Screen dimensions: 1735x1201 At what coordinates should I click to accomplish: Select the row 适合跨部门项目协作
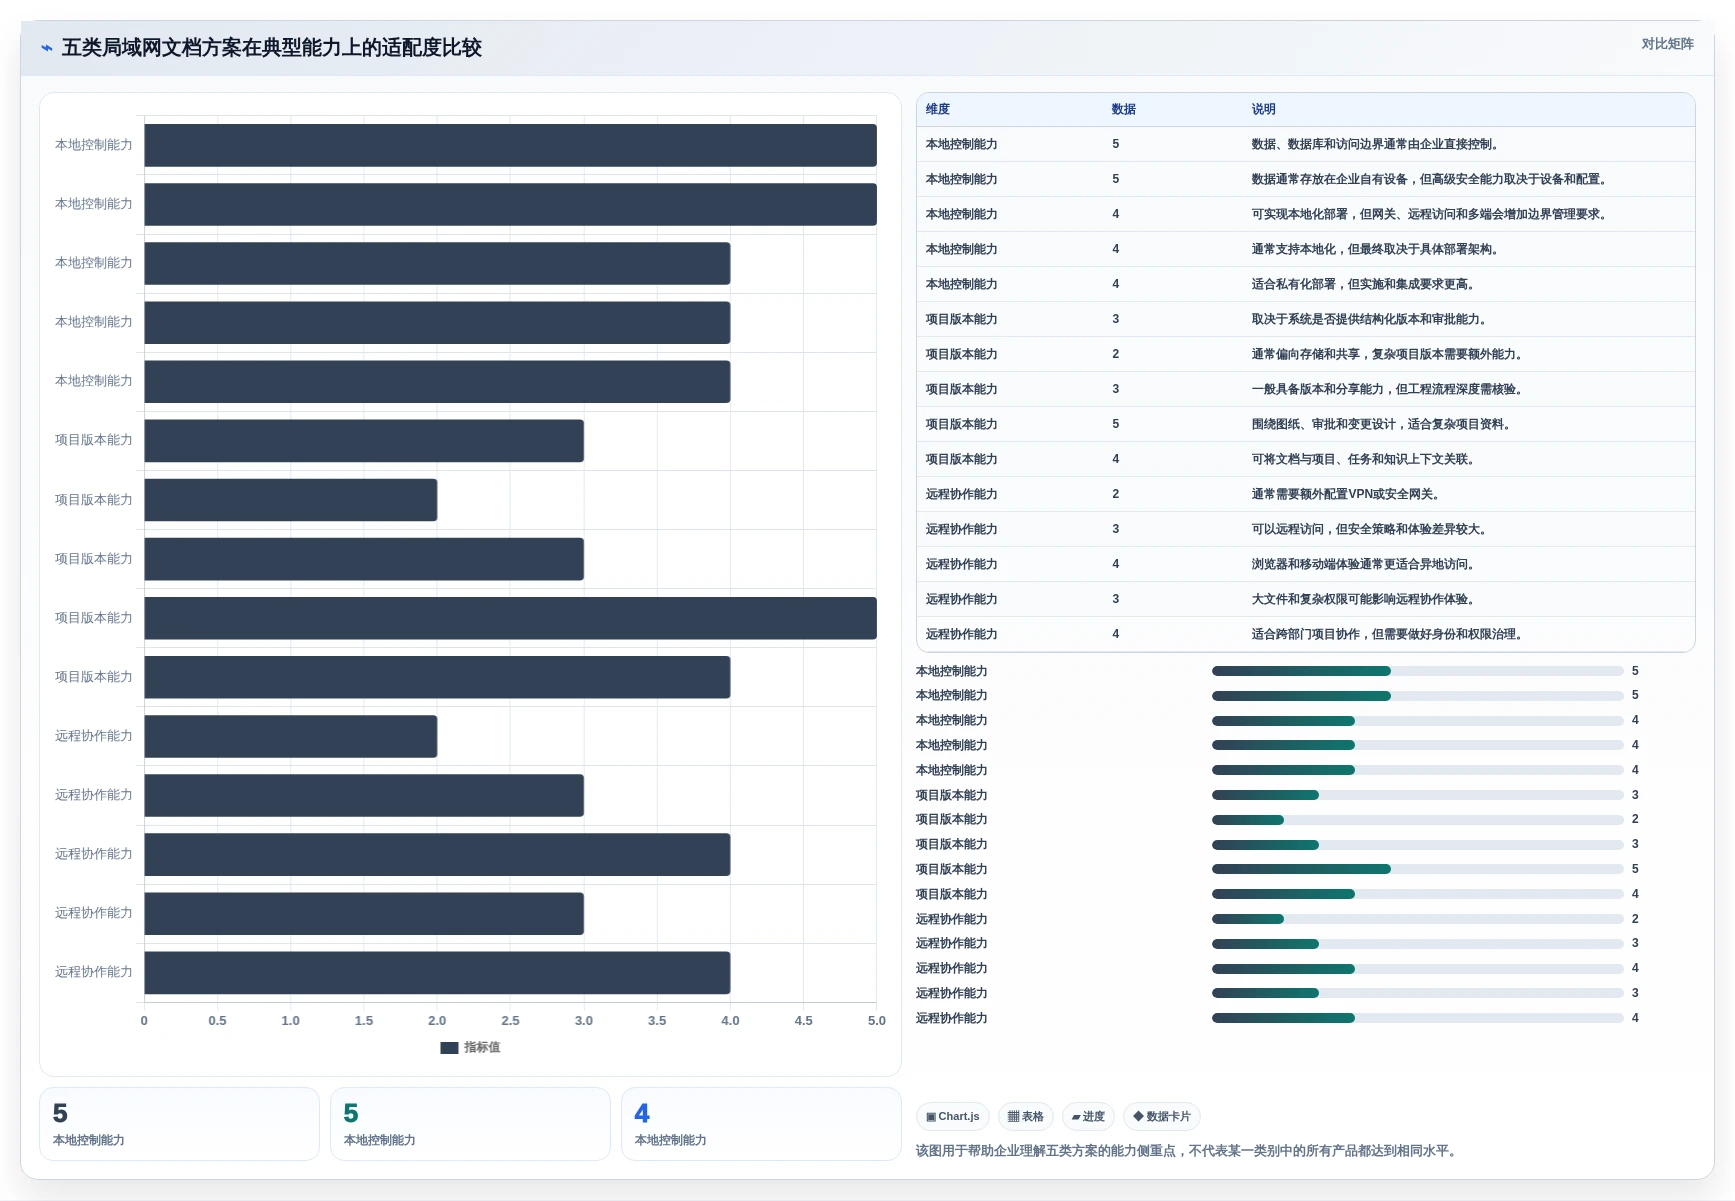[x=1305, y=634]
